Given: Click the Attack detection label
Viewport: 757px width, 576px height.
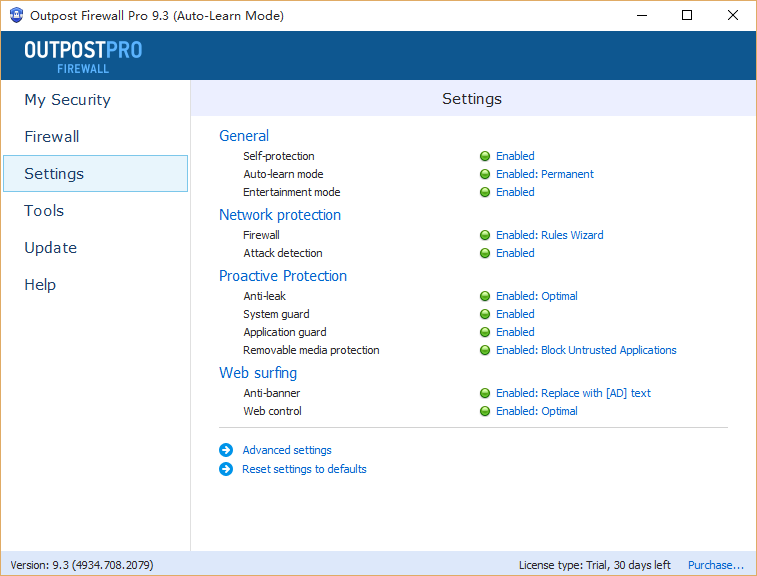Looking at the screenshot, I should (x=282, y=253).
